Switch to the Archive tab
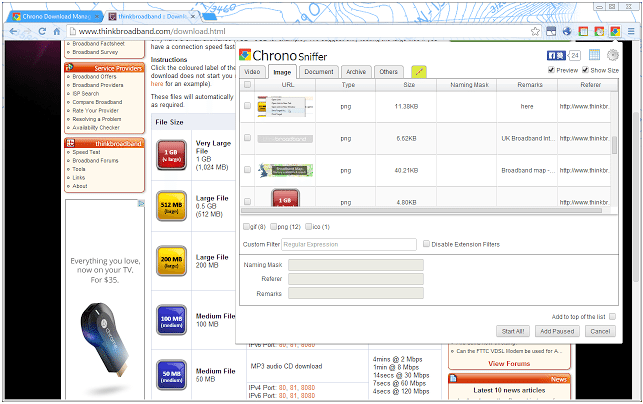 coord(356,72)
